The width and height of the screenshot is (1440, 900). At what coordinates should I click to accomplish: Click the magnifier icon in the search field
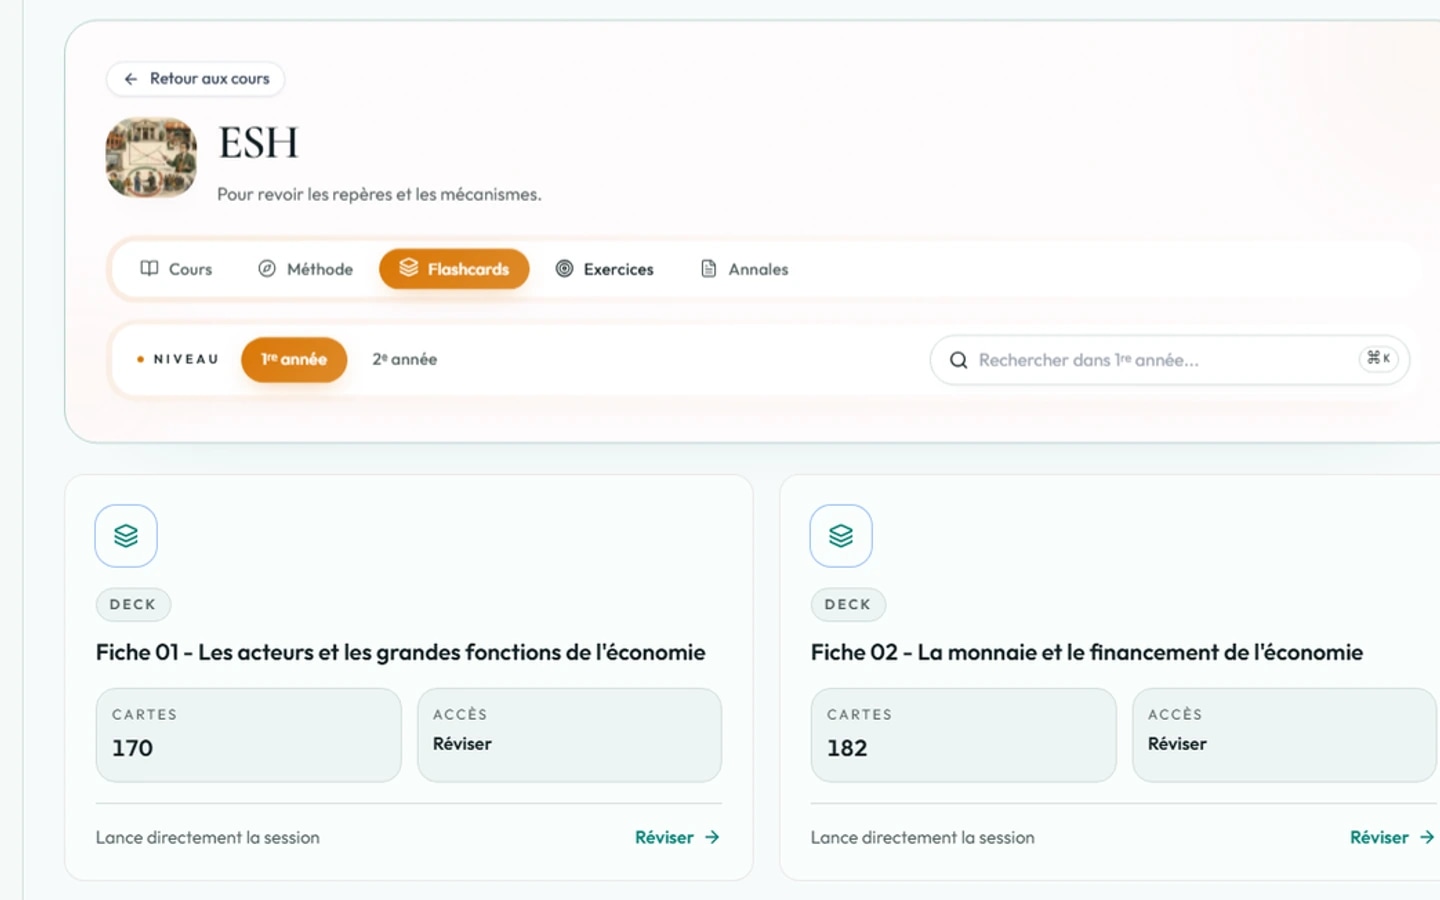click(x=958, y=360)
